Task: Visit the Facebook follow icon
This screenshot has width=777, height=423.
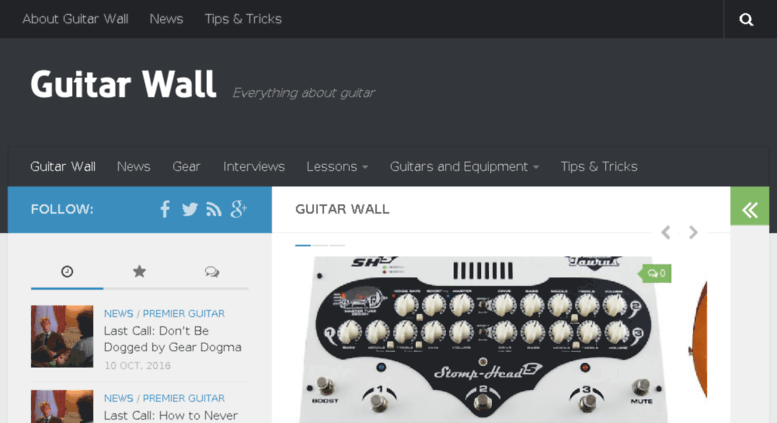Action: (x=165, y=209)
